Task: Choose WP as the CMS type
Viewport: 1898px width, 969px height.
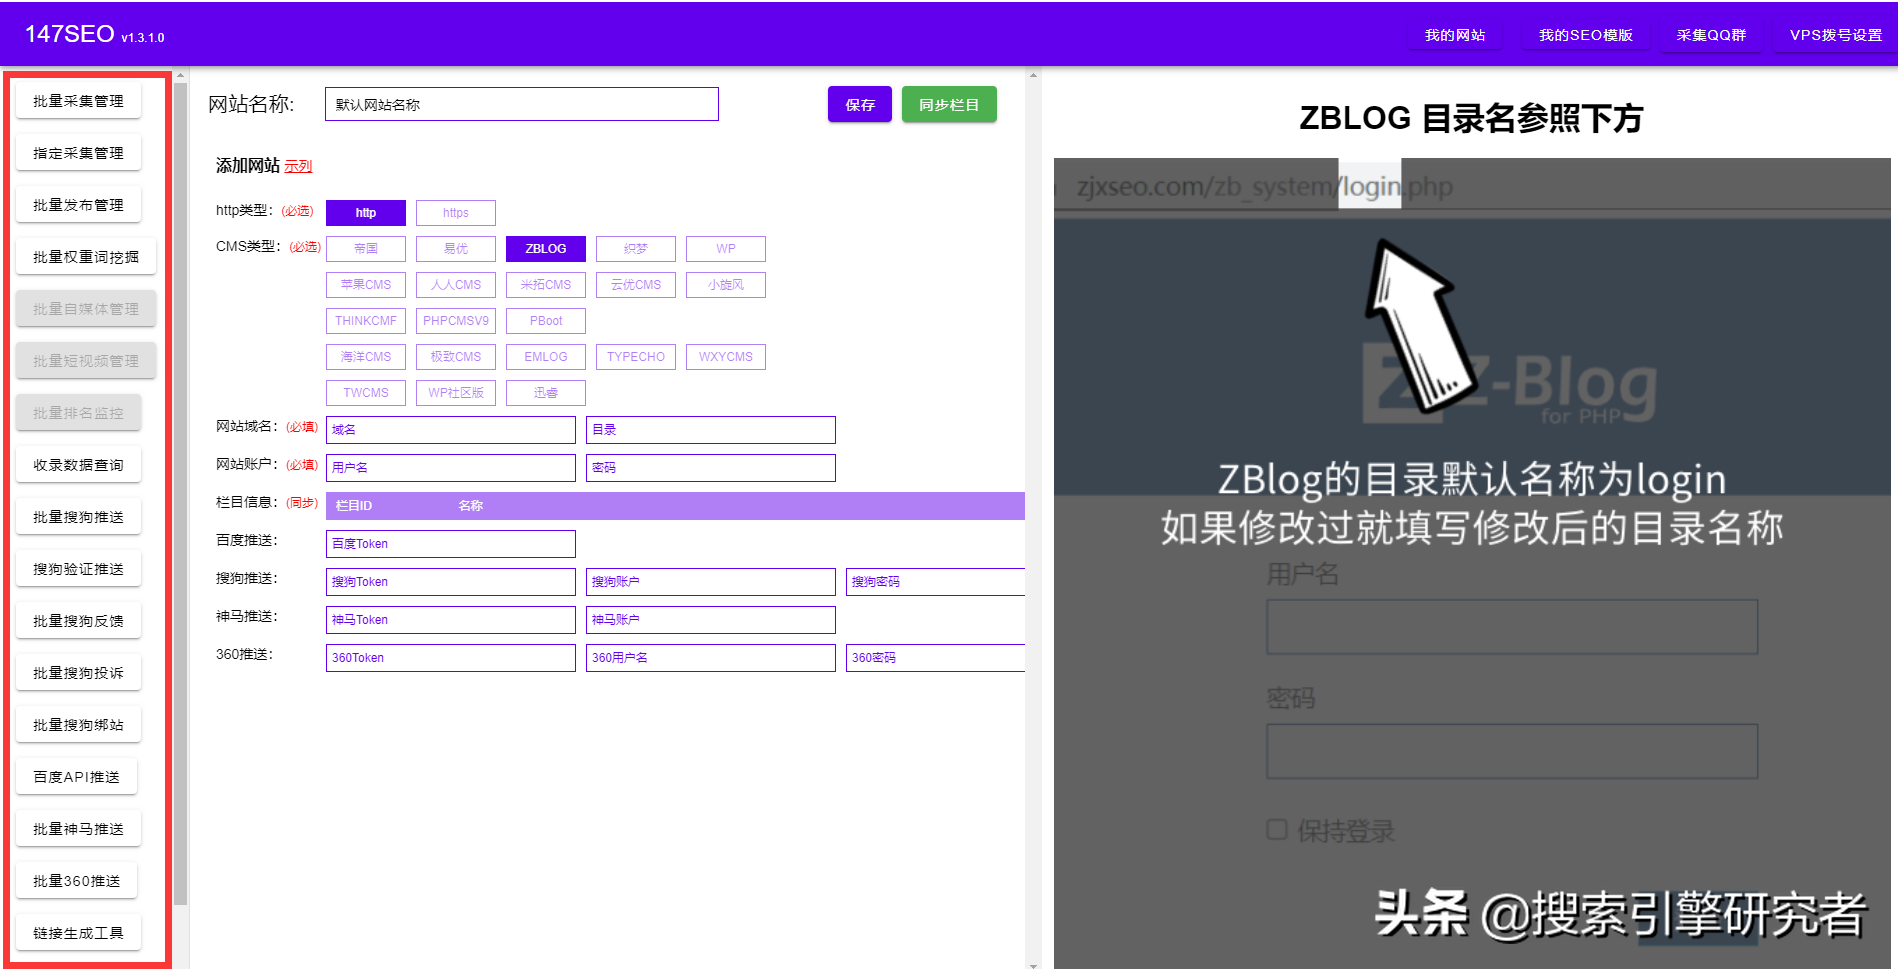Action: click(x=725, y=249)
